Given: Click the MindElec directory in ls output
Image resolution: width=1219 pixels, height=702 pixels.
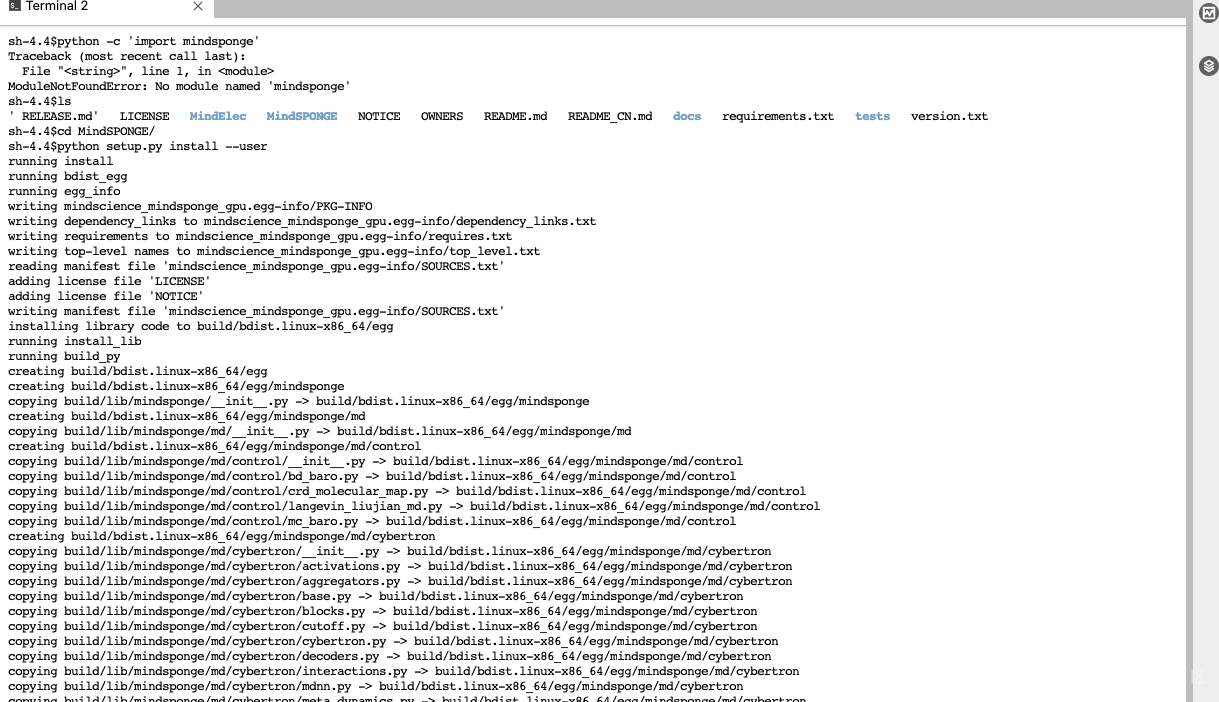Looking at the screenshot, I should click(218, 116).
